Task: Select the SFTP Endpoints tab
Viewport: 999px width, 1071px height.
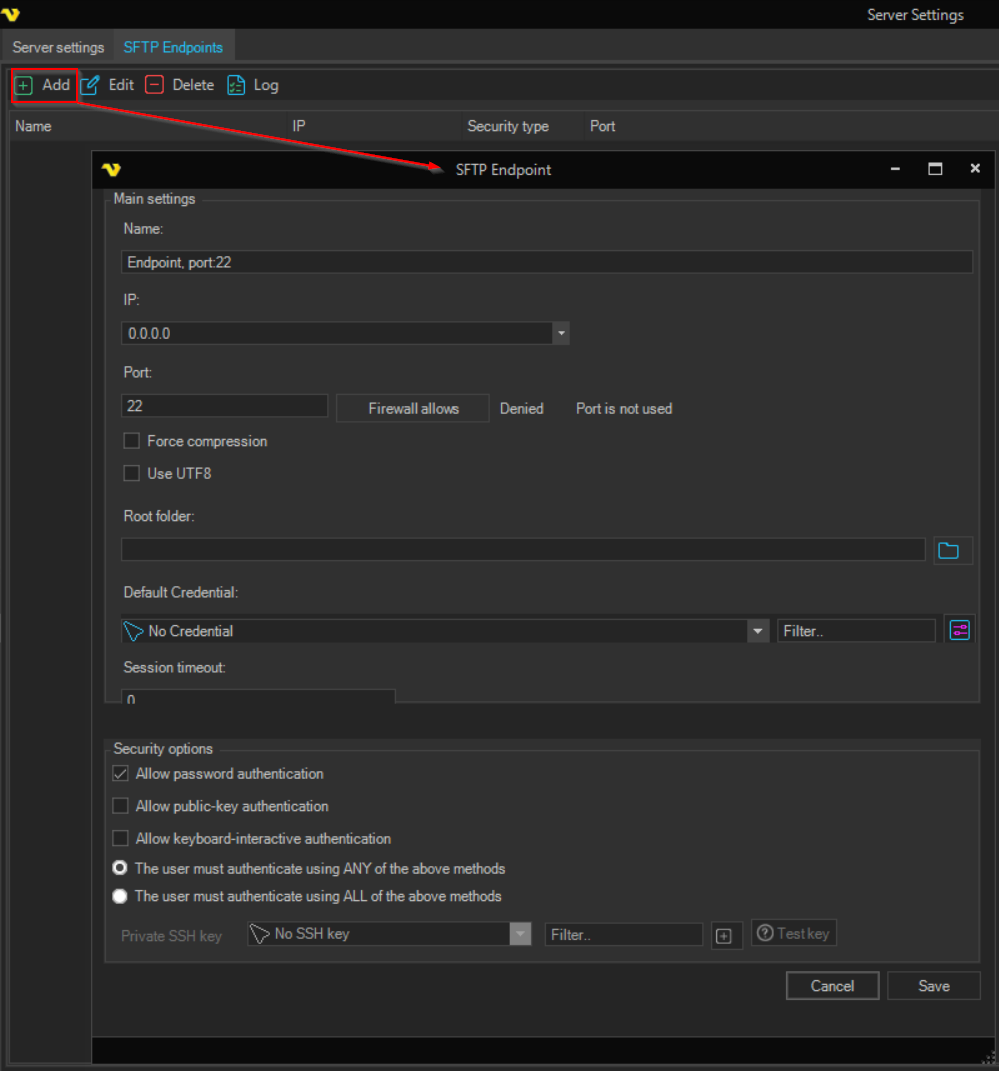Action: click(173, 47)
